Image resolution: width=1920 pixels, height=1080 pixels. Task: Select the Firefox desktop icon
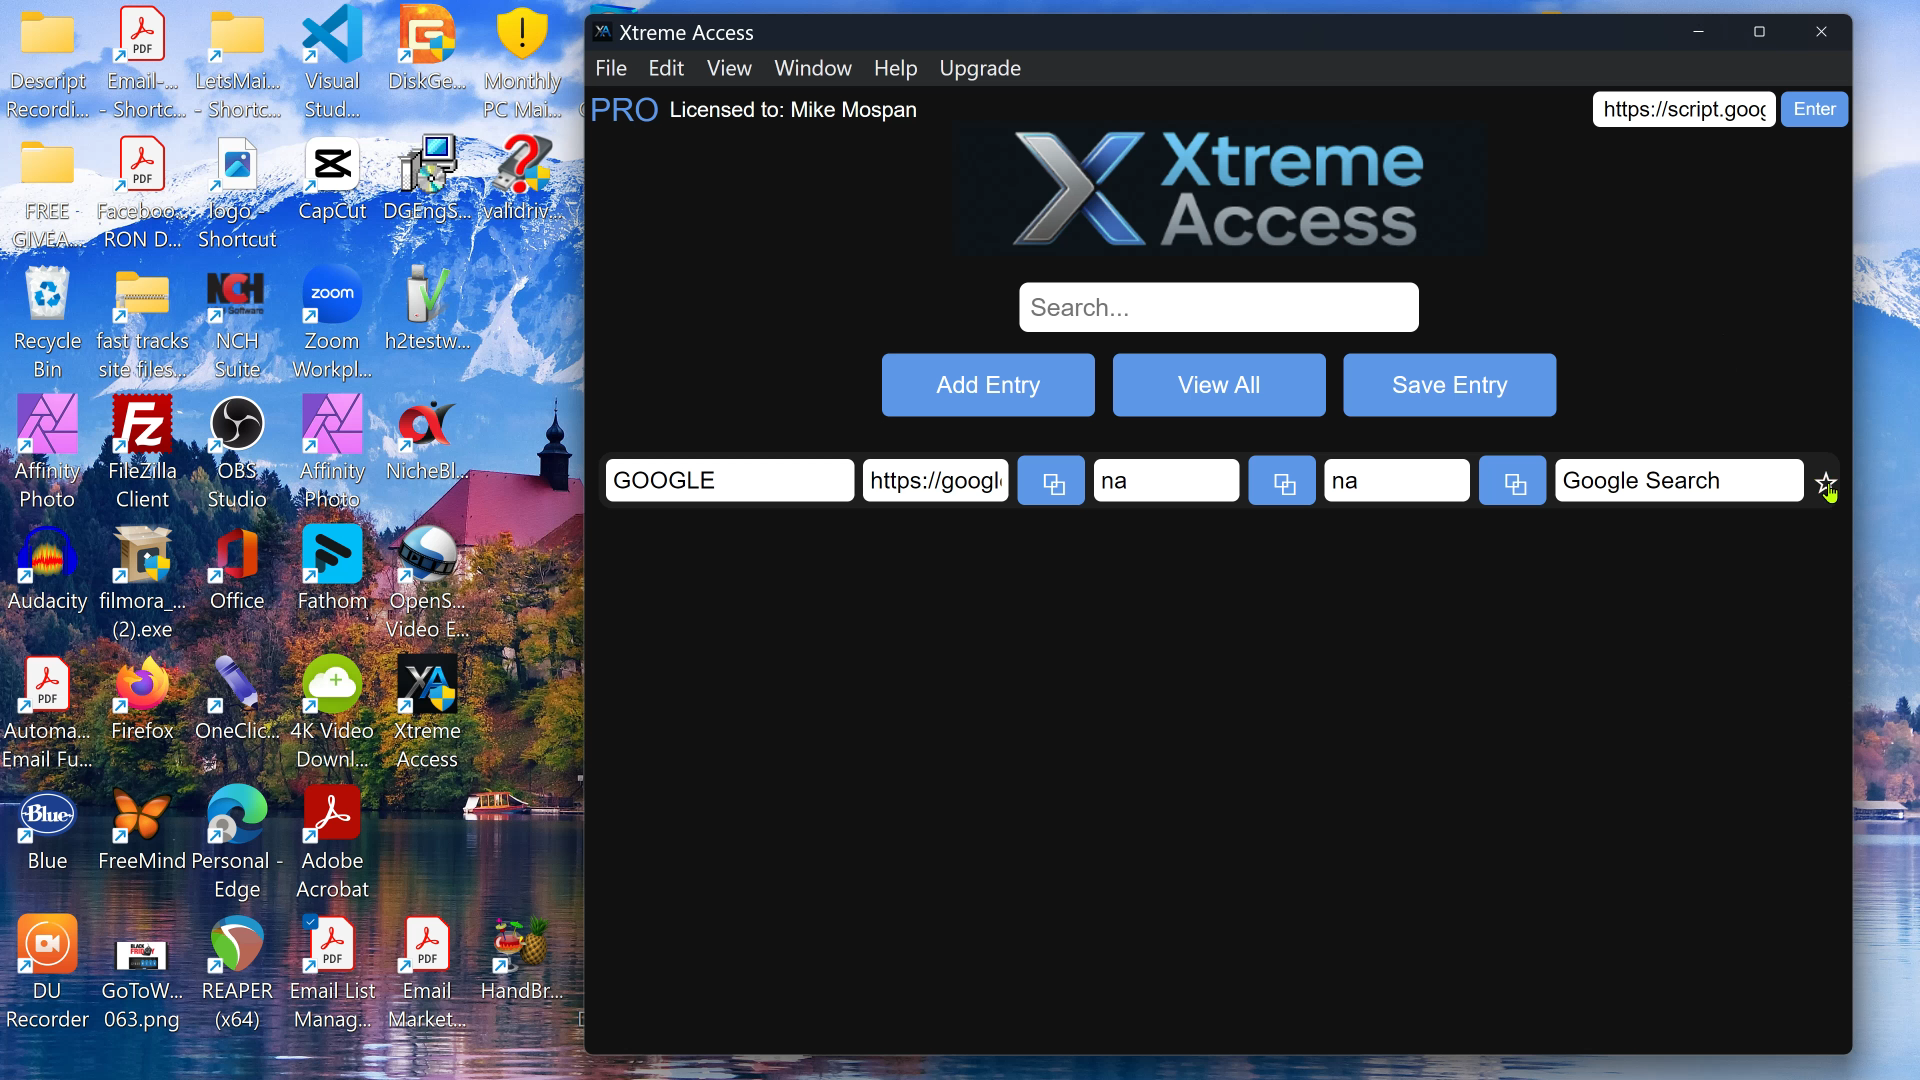pyautogui.click(x=142, y=698)
